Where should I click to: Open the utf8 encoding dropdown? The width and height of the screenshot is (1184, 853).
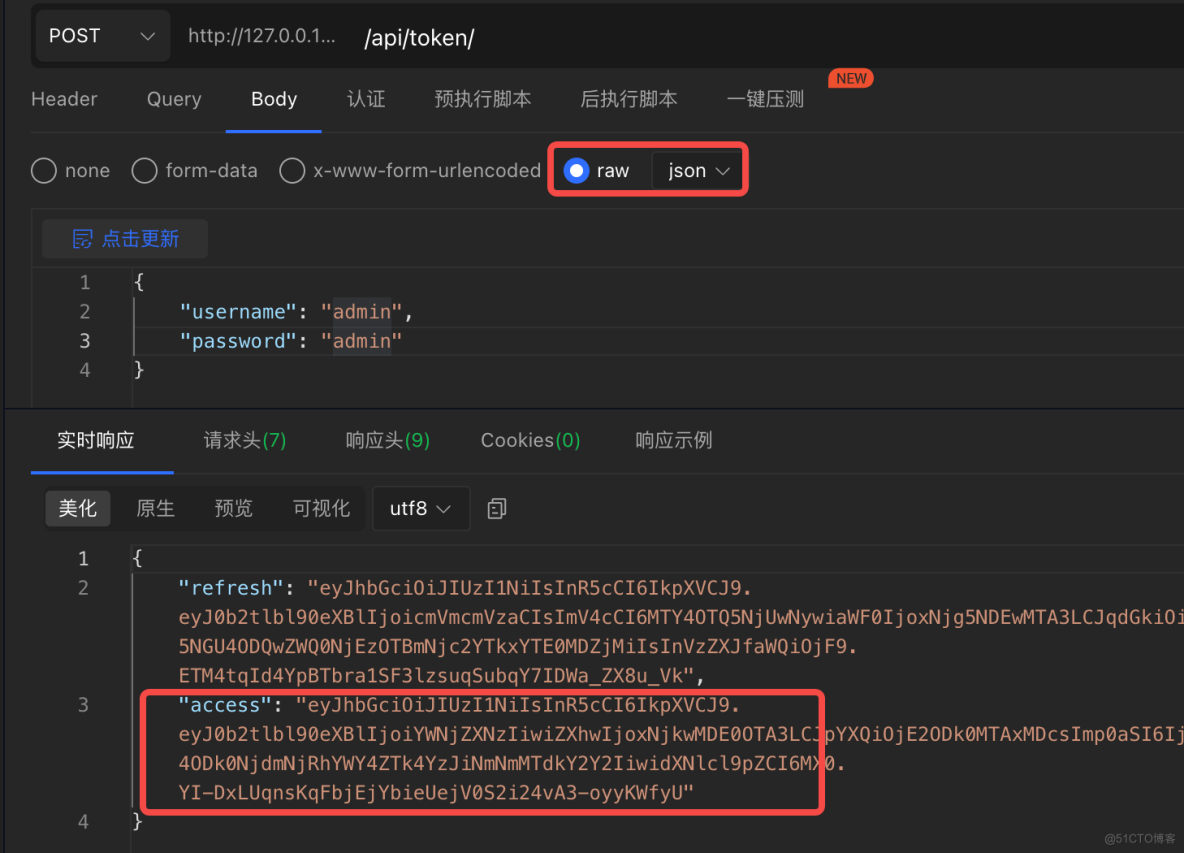coord(421,509)
